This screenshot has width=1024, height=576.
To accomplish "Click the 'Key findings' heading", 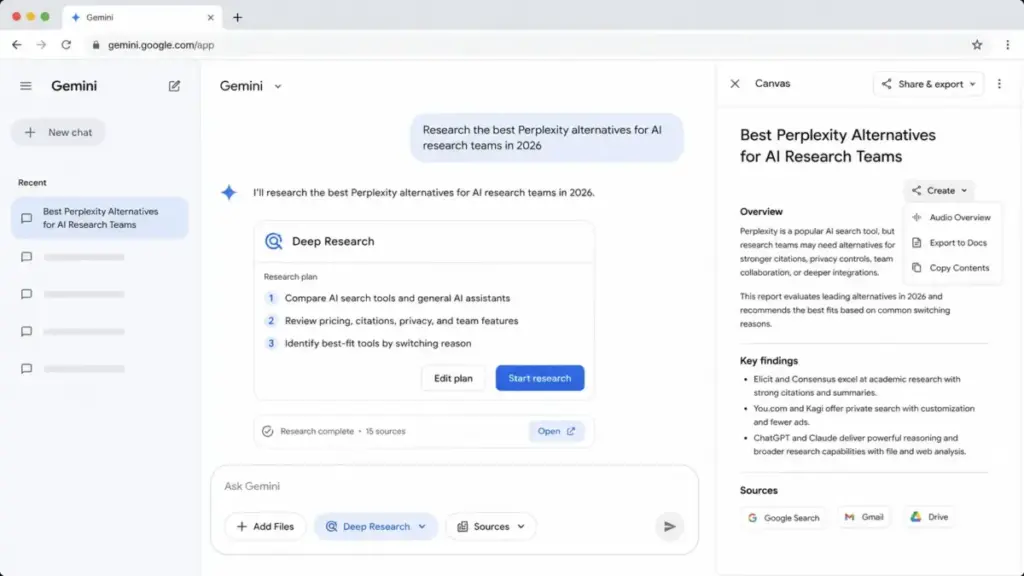I will click(x=769, y=361).
